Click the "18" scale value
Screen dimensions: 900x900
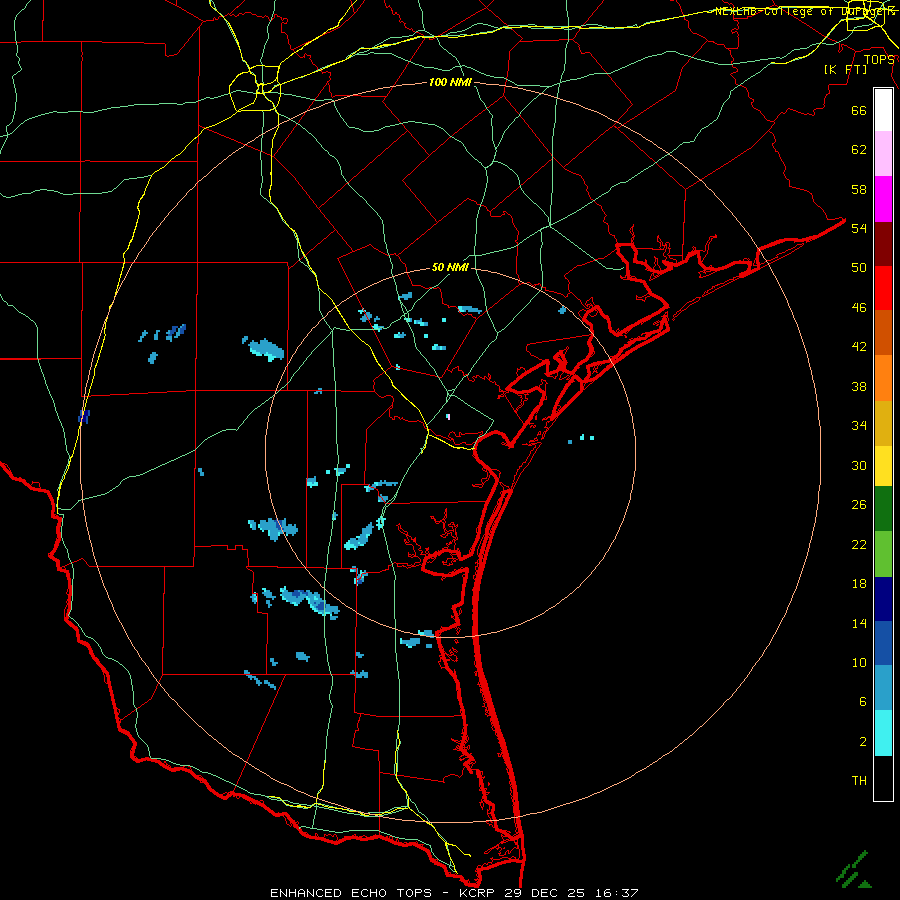pos(859,583)
